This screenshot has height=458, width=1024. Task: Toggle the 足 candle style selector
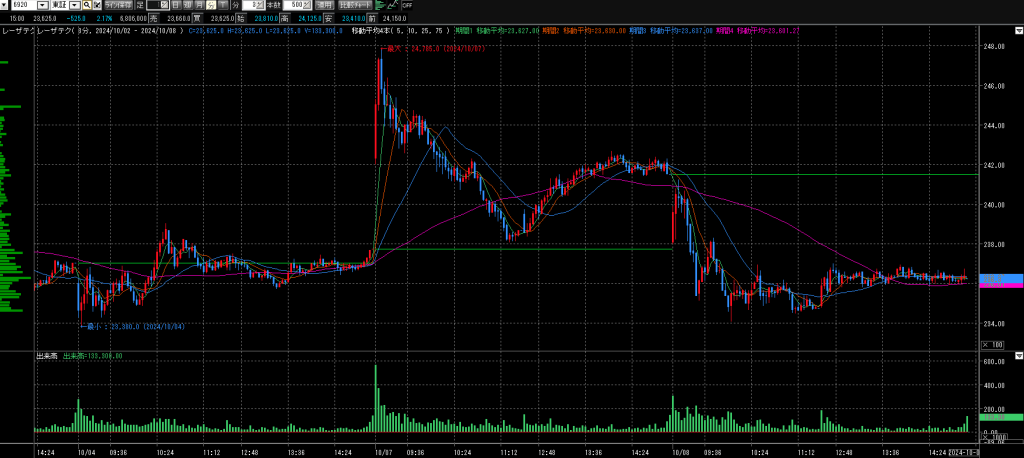[x=160, y=5]
